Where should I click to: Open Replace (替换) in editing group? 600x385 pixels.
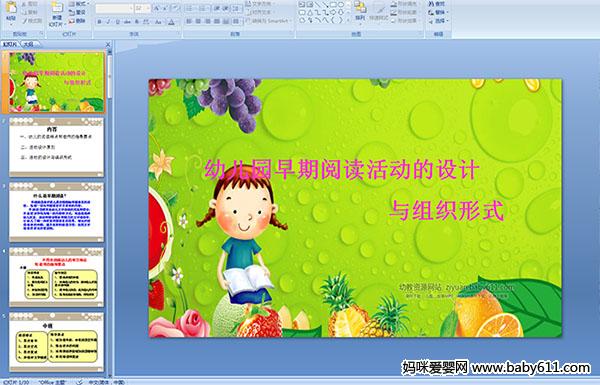[439, 12]
